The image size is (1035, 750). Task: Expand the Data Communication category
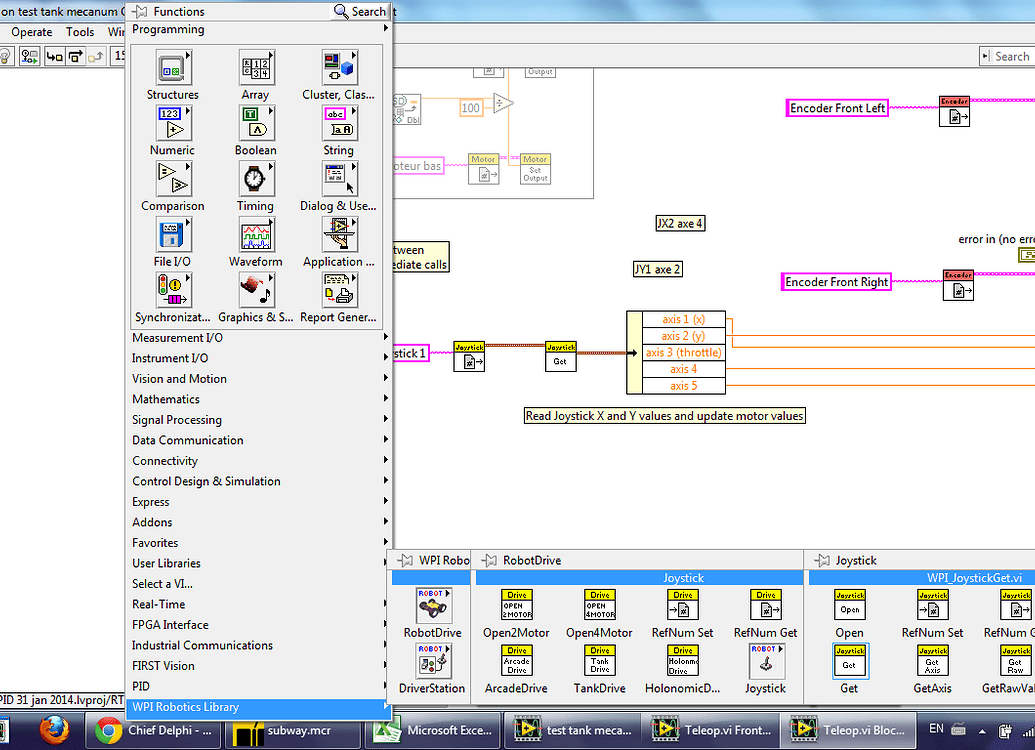tap(259, 440)
